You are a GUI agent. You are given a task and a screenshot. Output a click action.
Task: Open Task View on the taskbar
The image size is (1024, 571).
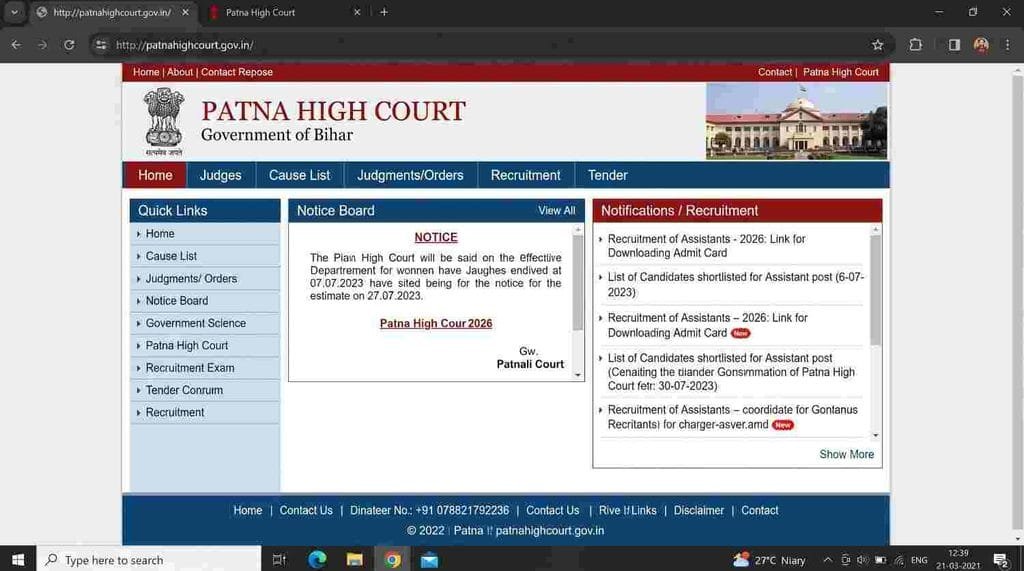(x=279, y=560)
